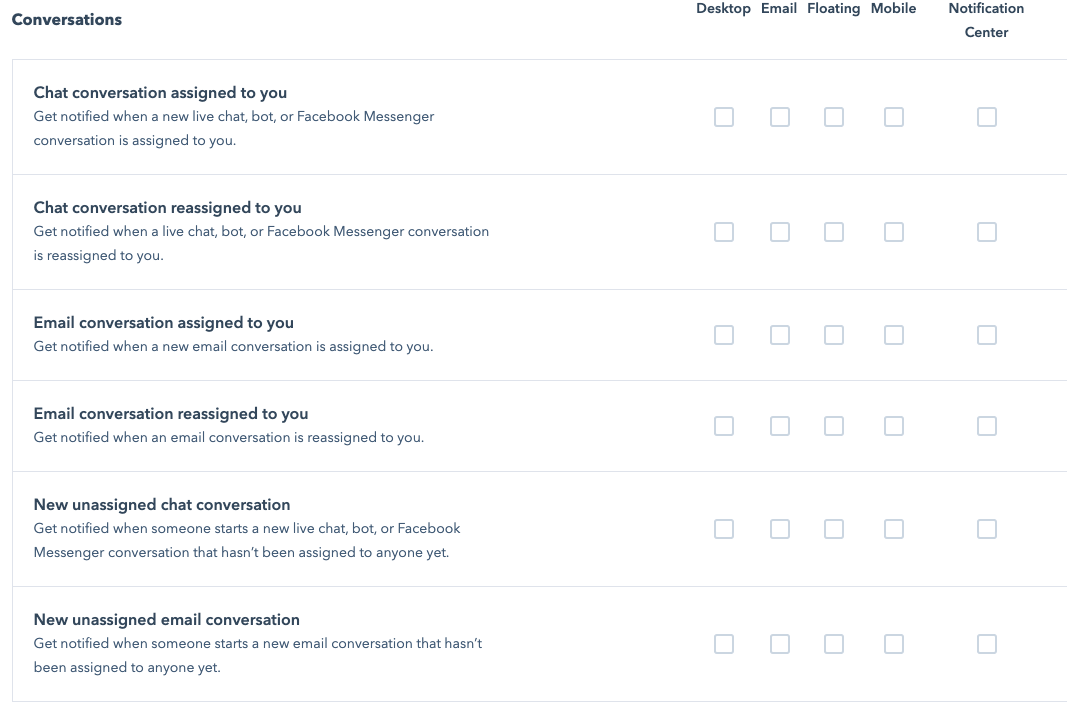Viewport: 1067px width, 704px height.
Task: Enable Notification Center for email conversation assigned to you
Action: pyautogui.click(x=987, y=335)
